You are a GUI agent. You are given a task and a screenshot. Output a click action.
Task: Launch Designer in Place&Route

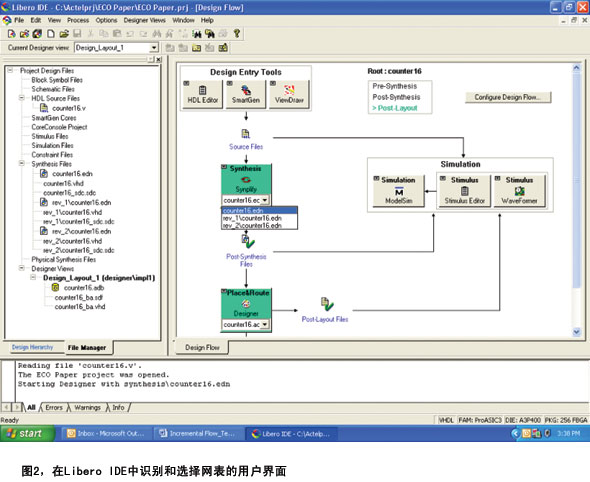pos(246,305)
